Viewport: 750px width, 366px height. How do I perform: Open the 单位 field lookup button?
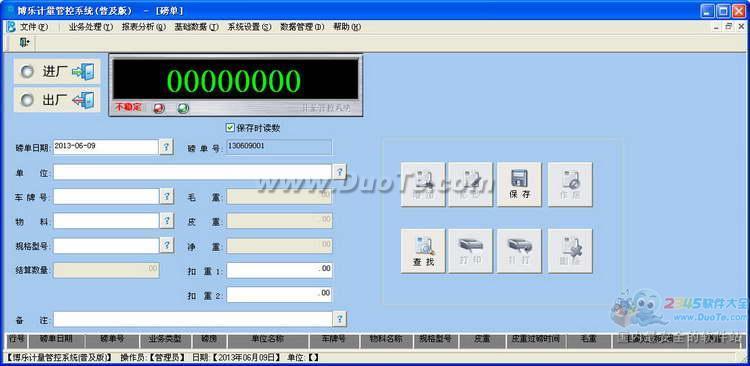[340, 171]
